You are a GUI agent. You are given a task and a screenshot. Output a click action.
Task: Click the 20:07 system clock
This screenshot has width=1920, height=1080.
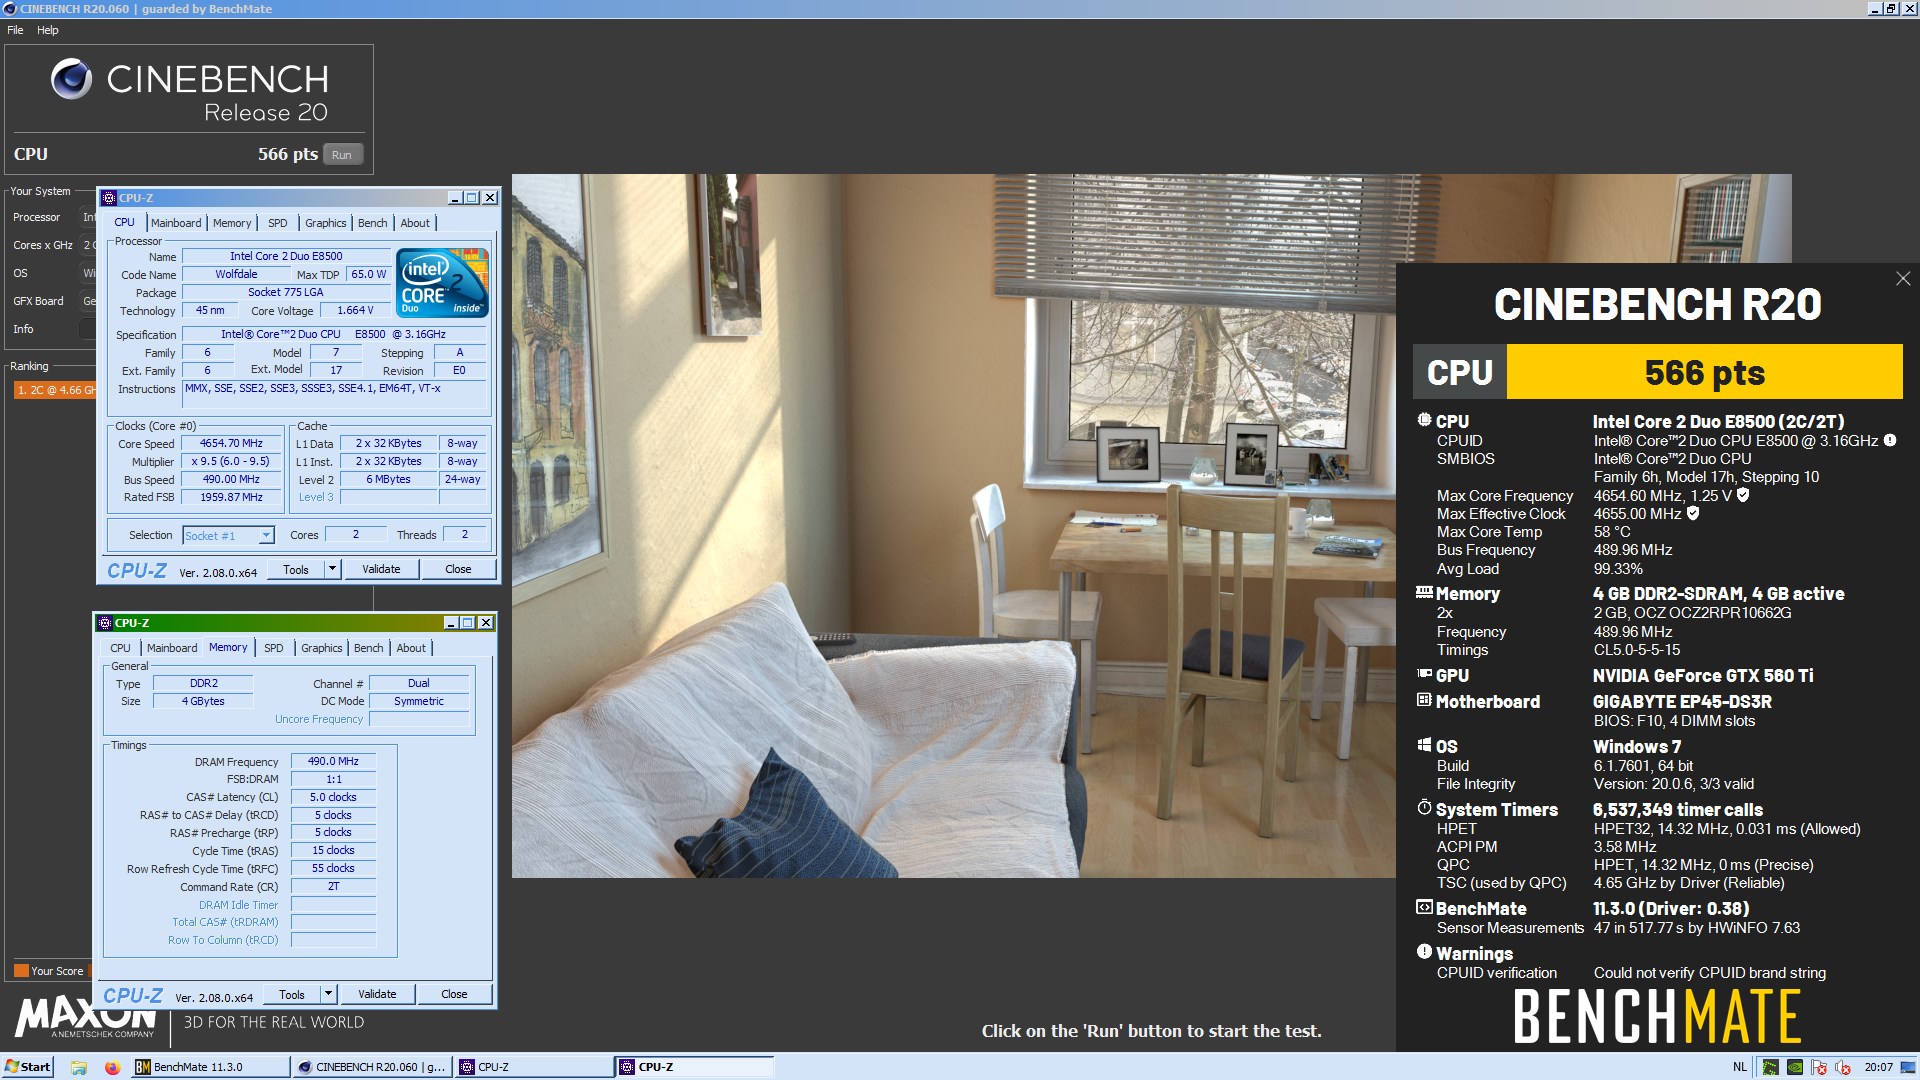pos(1879,1067)
